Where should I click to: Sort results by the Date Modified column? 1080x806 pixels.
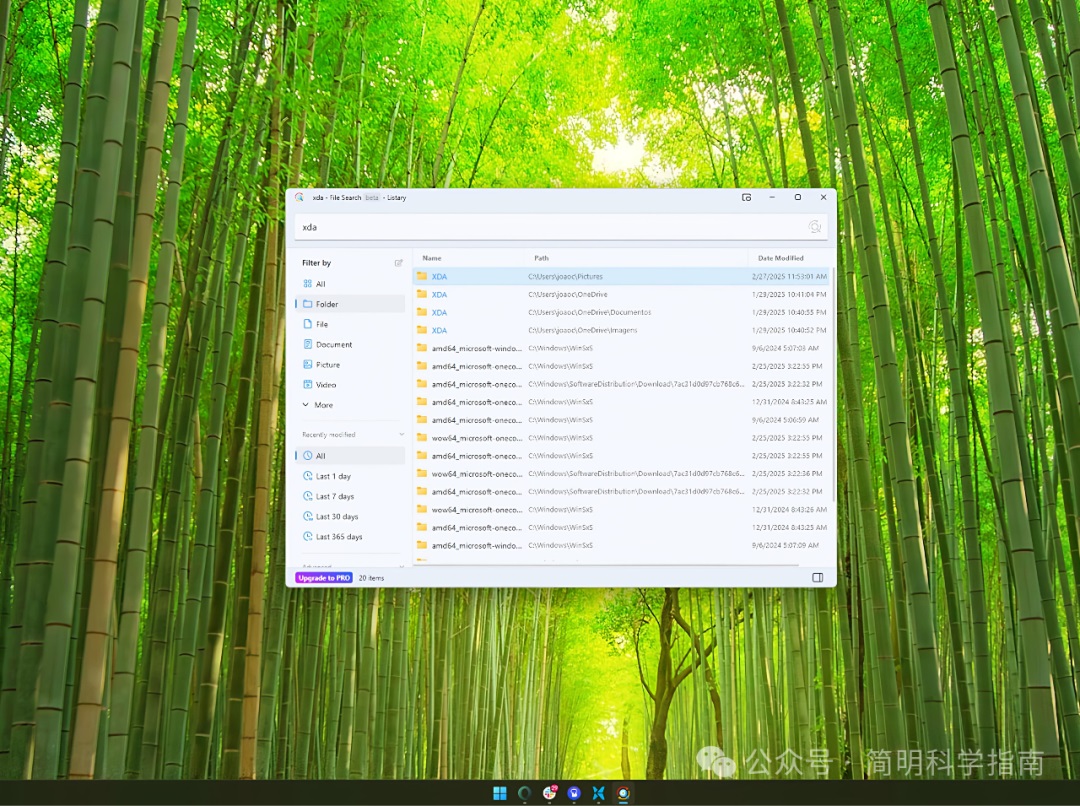tap(780, 258)
